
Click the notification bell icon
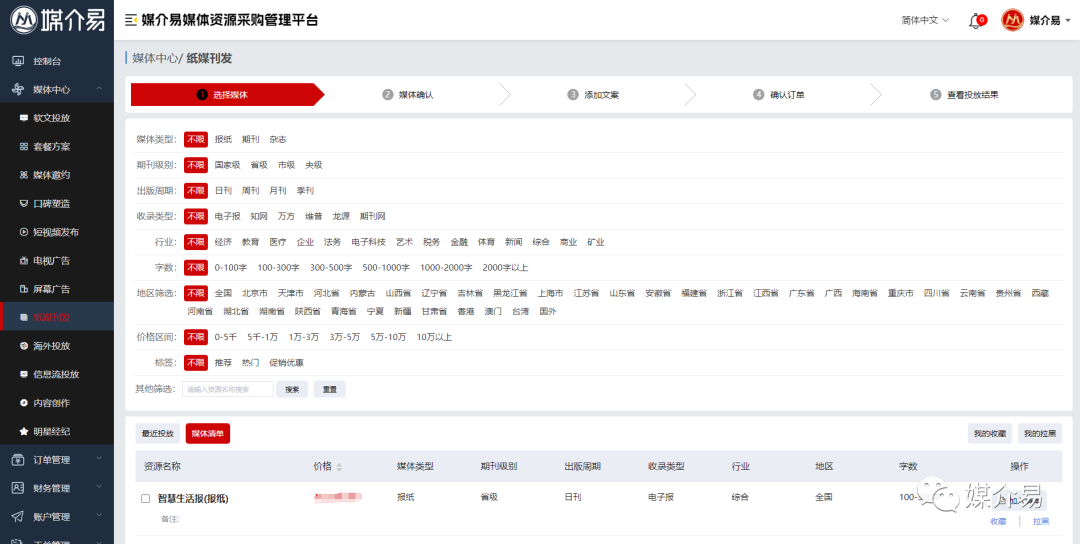975,21
